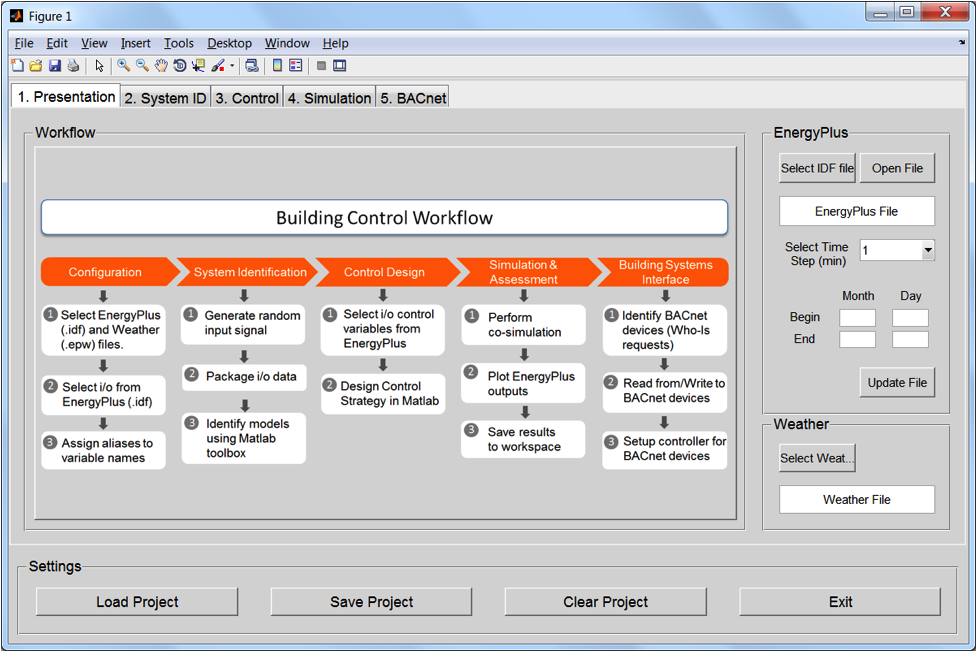Open the Insert menu
This screenshot has height=652, width=977.
click(x=135, y=43)
